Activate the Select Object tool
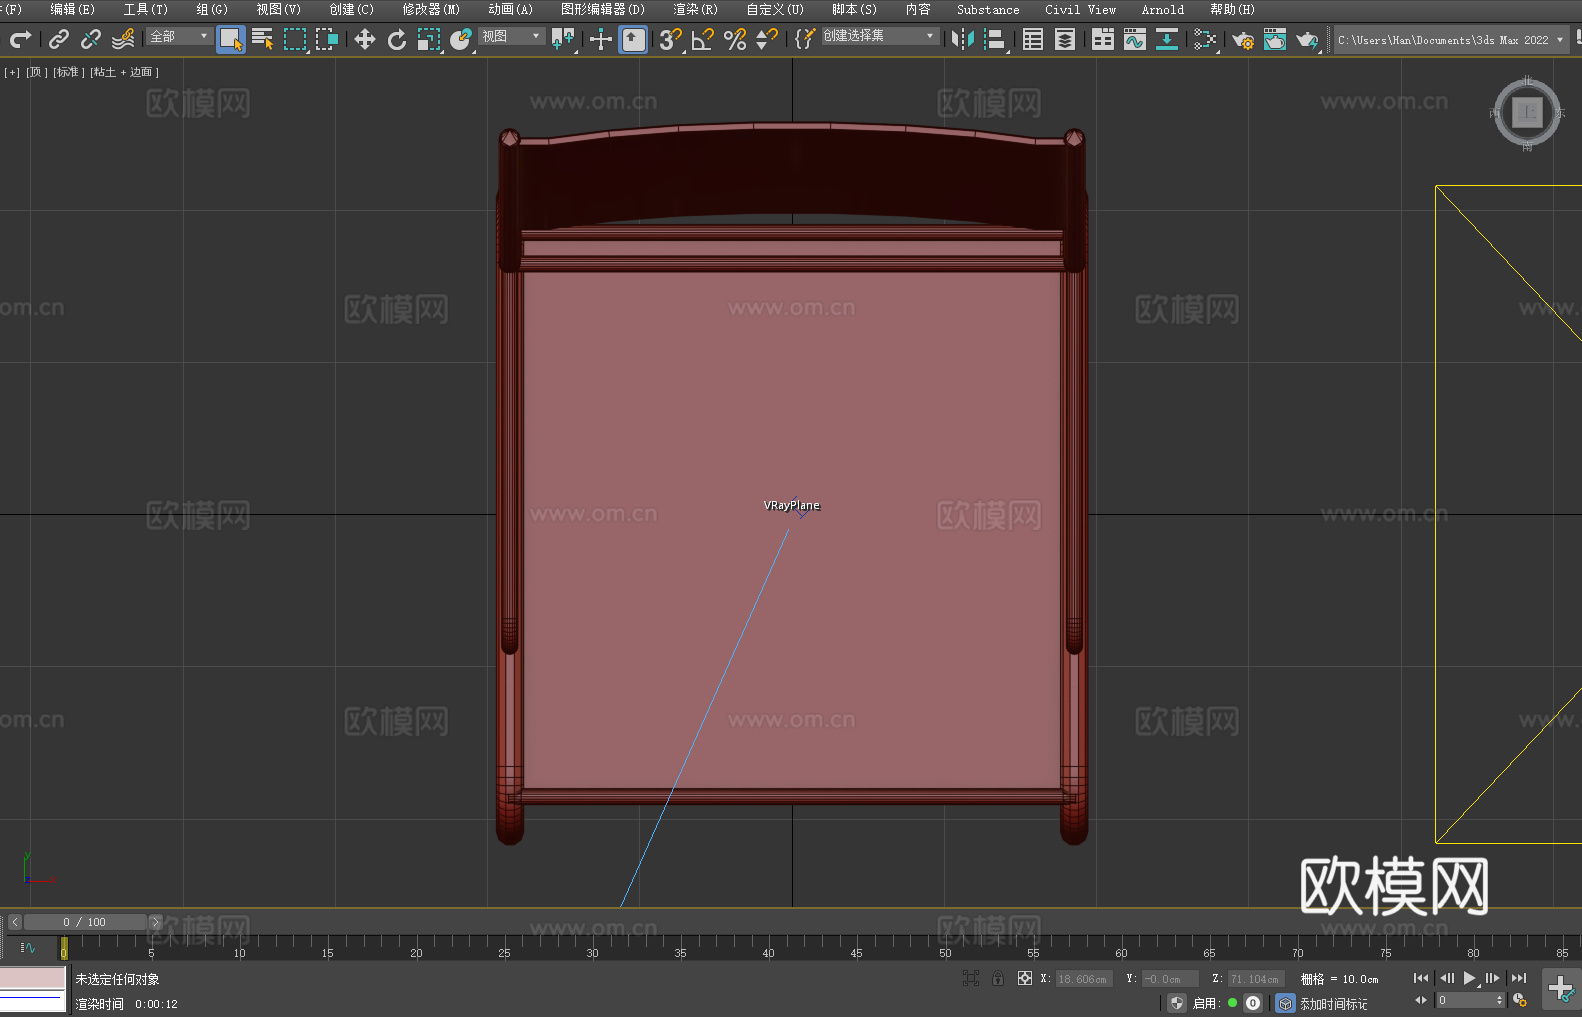 231,39
